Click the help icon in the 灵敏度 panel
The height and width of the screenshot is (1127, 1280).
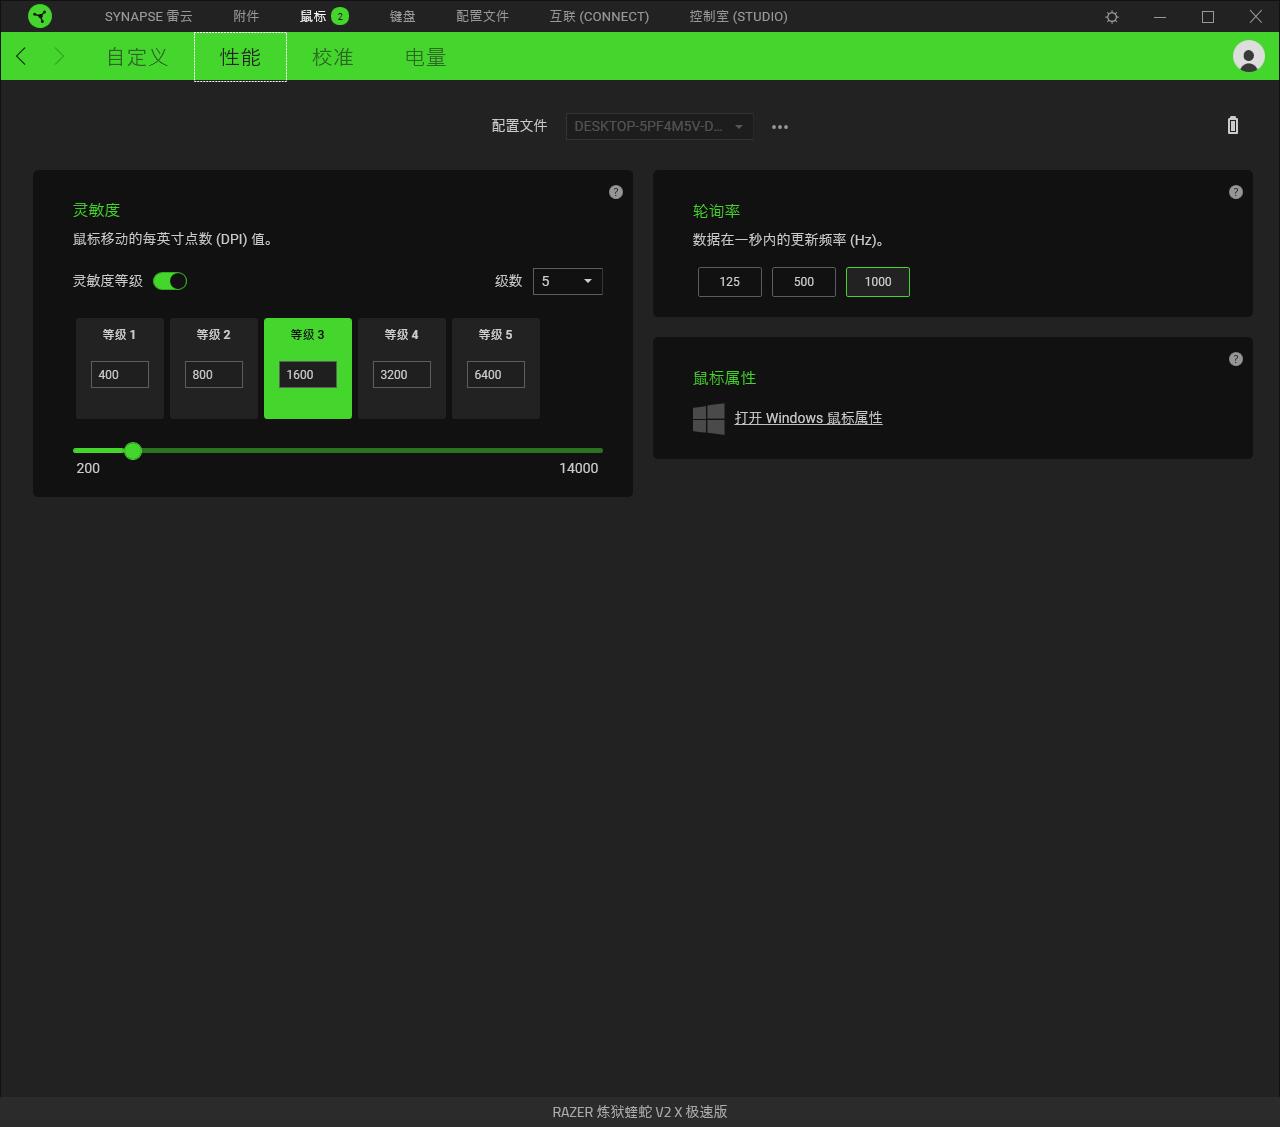pyautogui.click(x=616, y=192)
